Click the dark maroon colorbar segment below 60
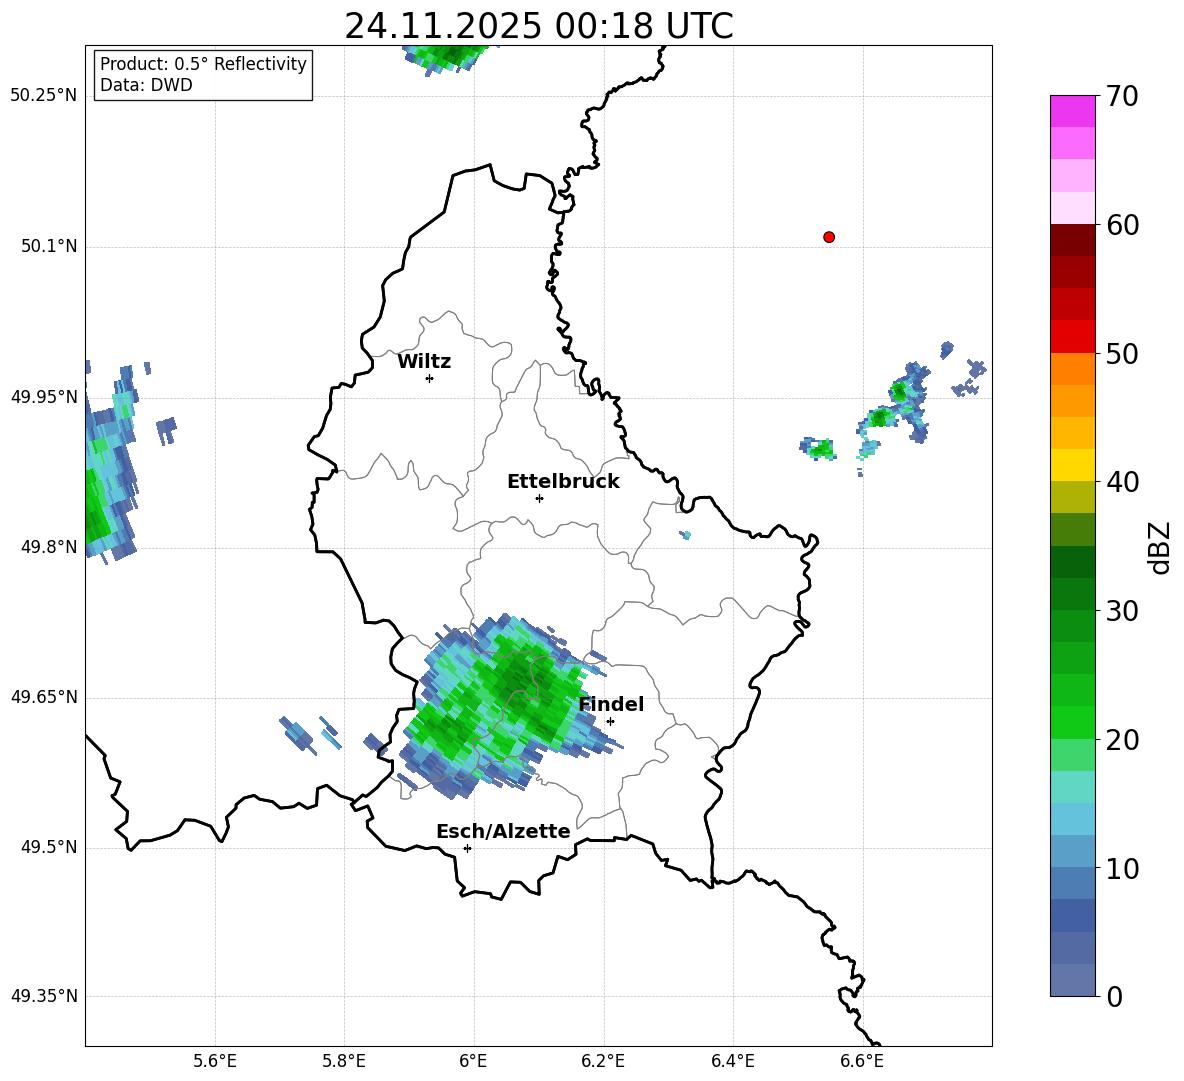1184x1081 pixels. (x=1072, y=240)
